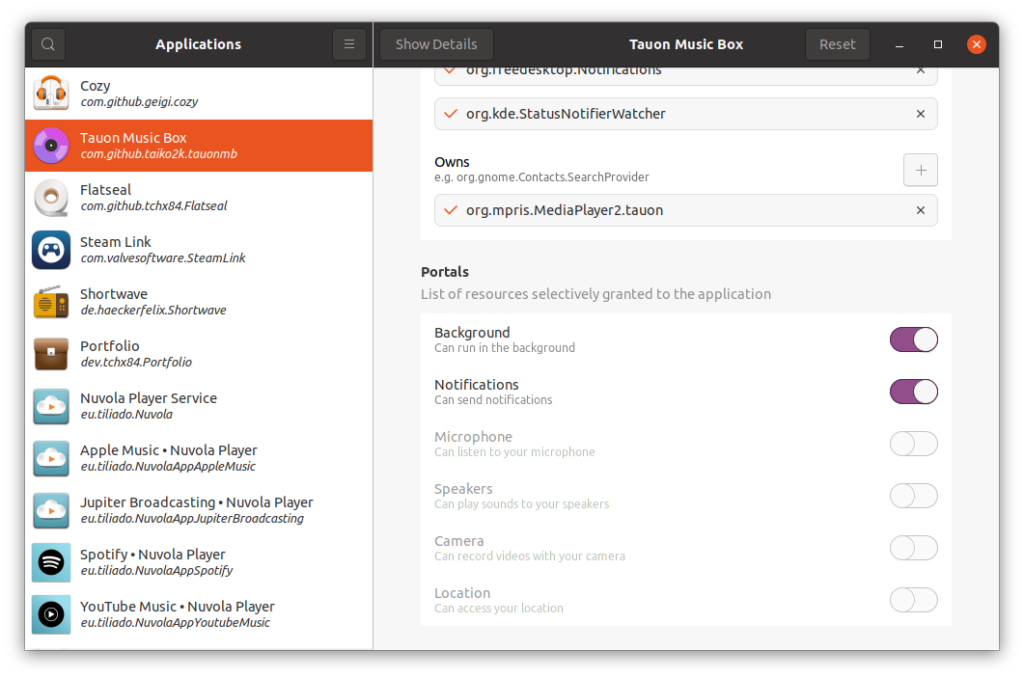Select Portfolio in the applications list
The image size is (1024, 678).
tap(199, 354)
